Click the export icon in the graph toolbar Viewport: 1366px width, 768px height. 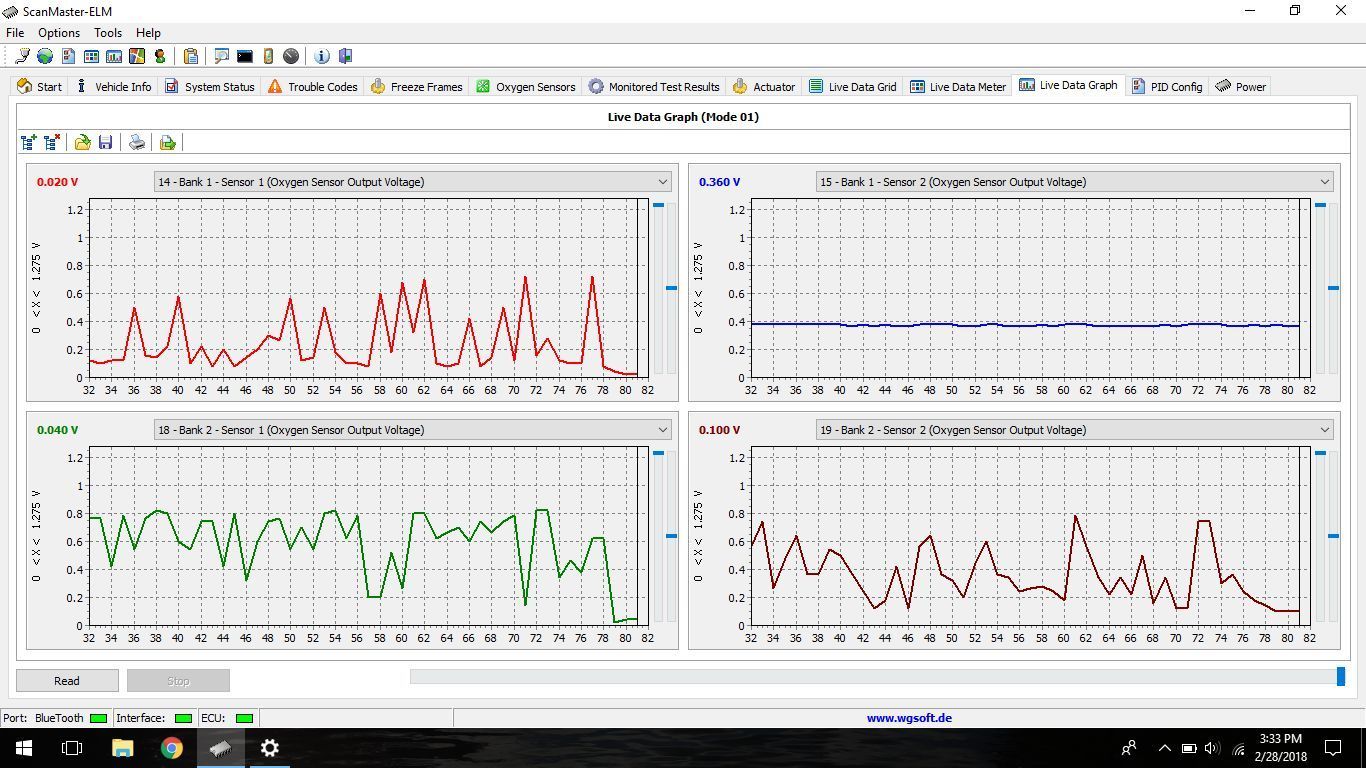[167, 143]
